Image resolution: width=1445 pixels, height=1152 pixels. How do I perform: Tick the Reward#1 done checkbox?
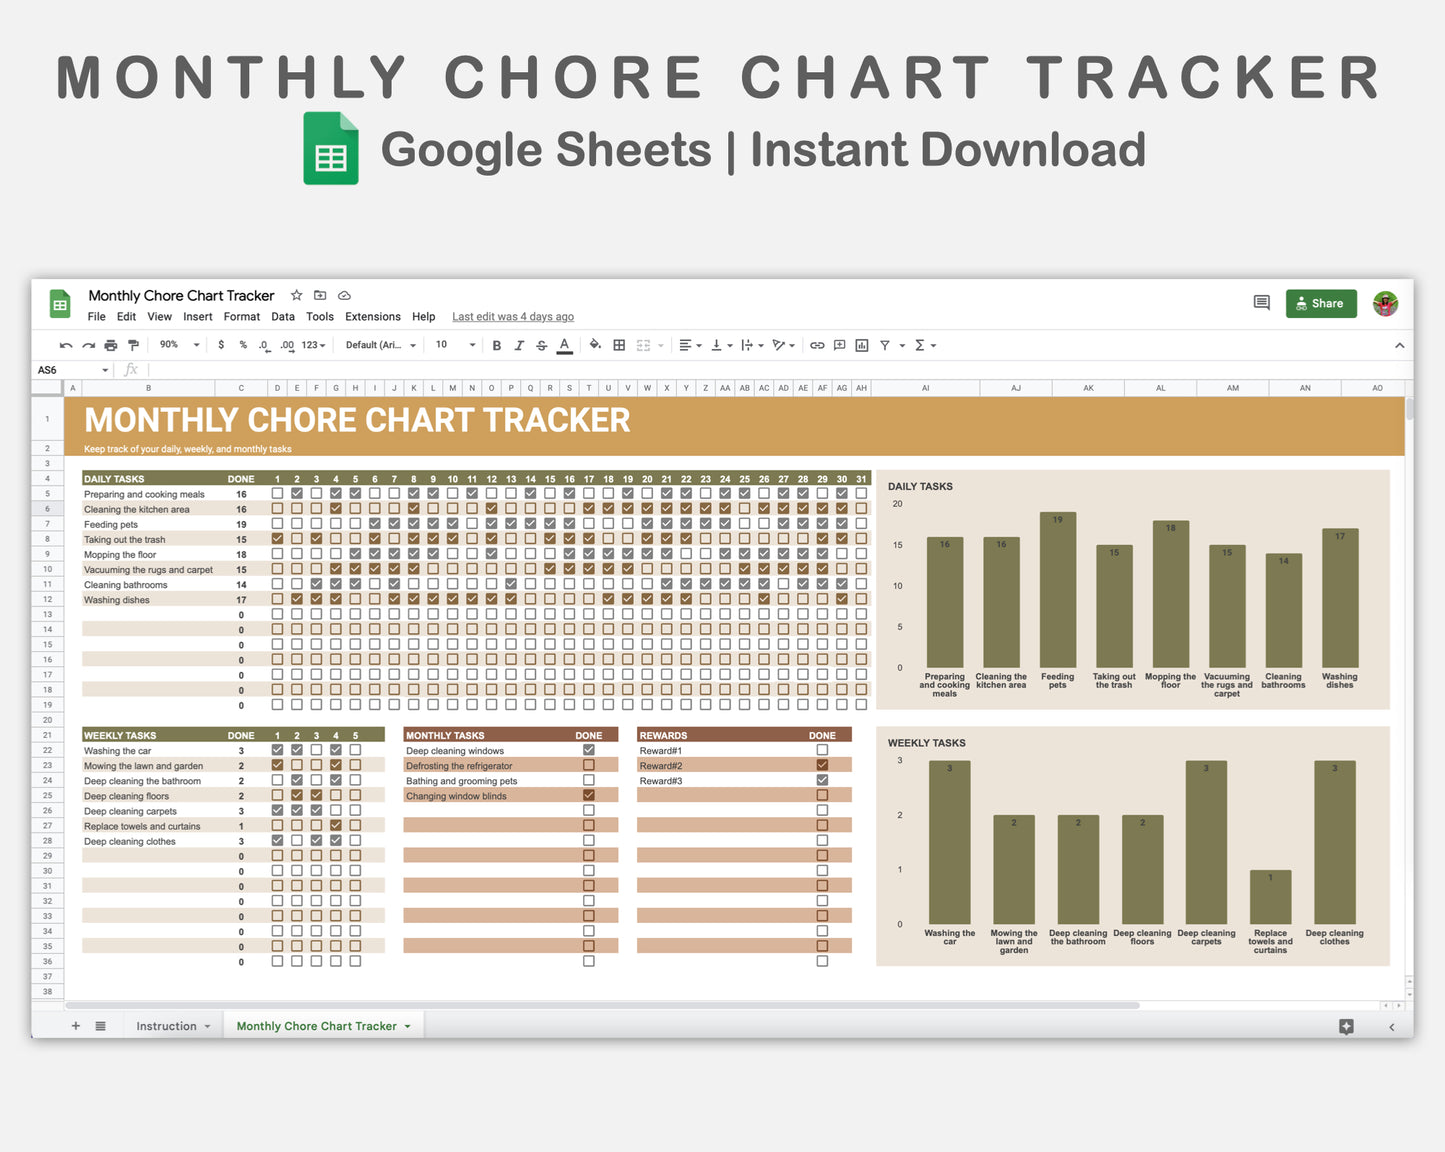(x=822, y=750)
